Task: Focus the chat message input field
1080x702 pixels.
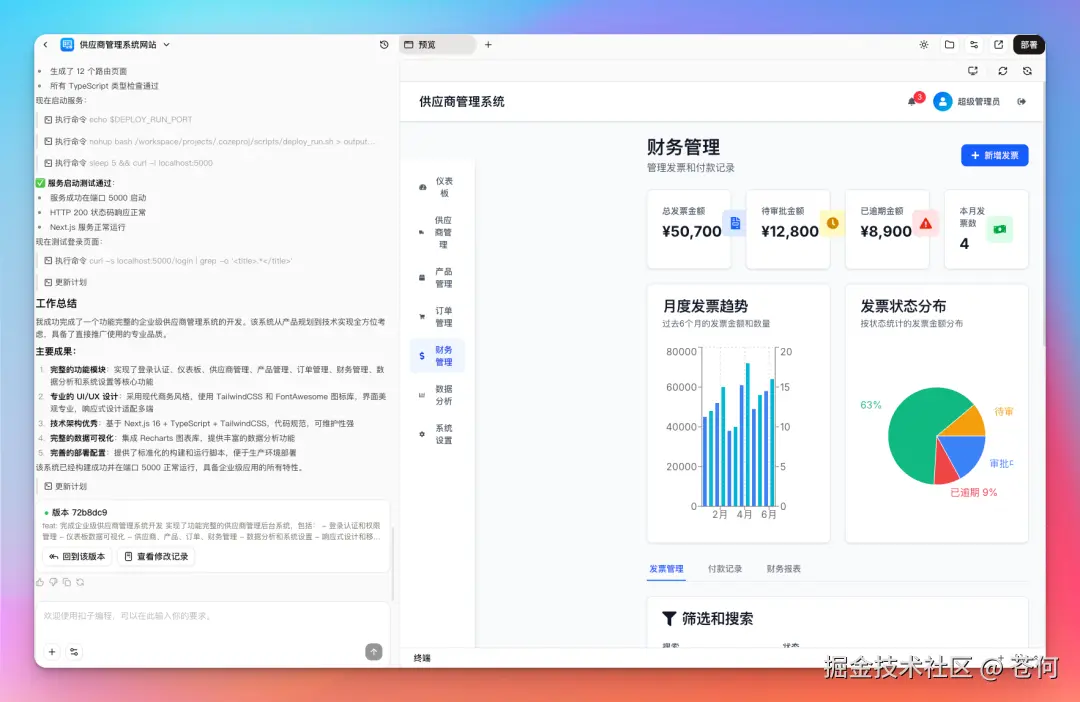Action: click(x=213, y=616)
